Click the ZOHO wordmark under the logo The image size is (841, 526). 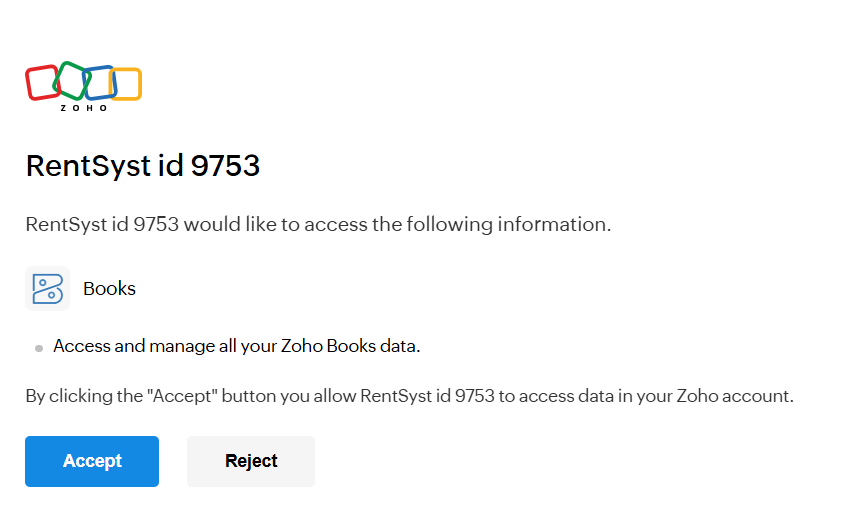click(x=84, y=108)
